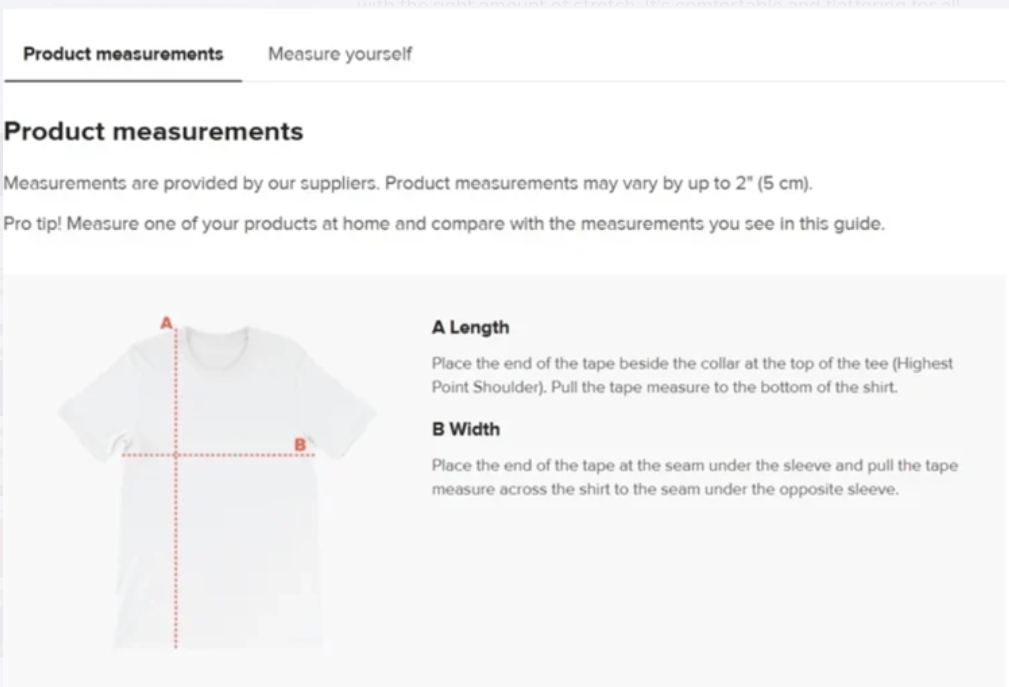This screenshot has height=687, width=1009.
Task: Click the Product measurements section heading
Action: 153,131
